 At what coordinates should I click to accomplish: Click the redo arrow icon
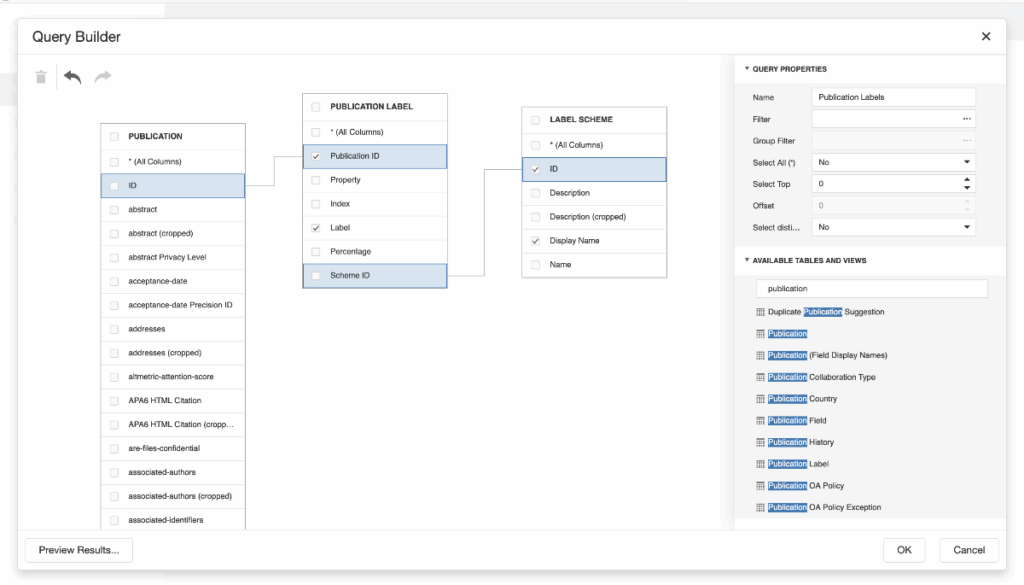click(102, 77)
